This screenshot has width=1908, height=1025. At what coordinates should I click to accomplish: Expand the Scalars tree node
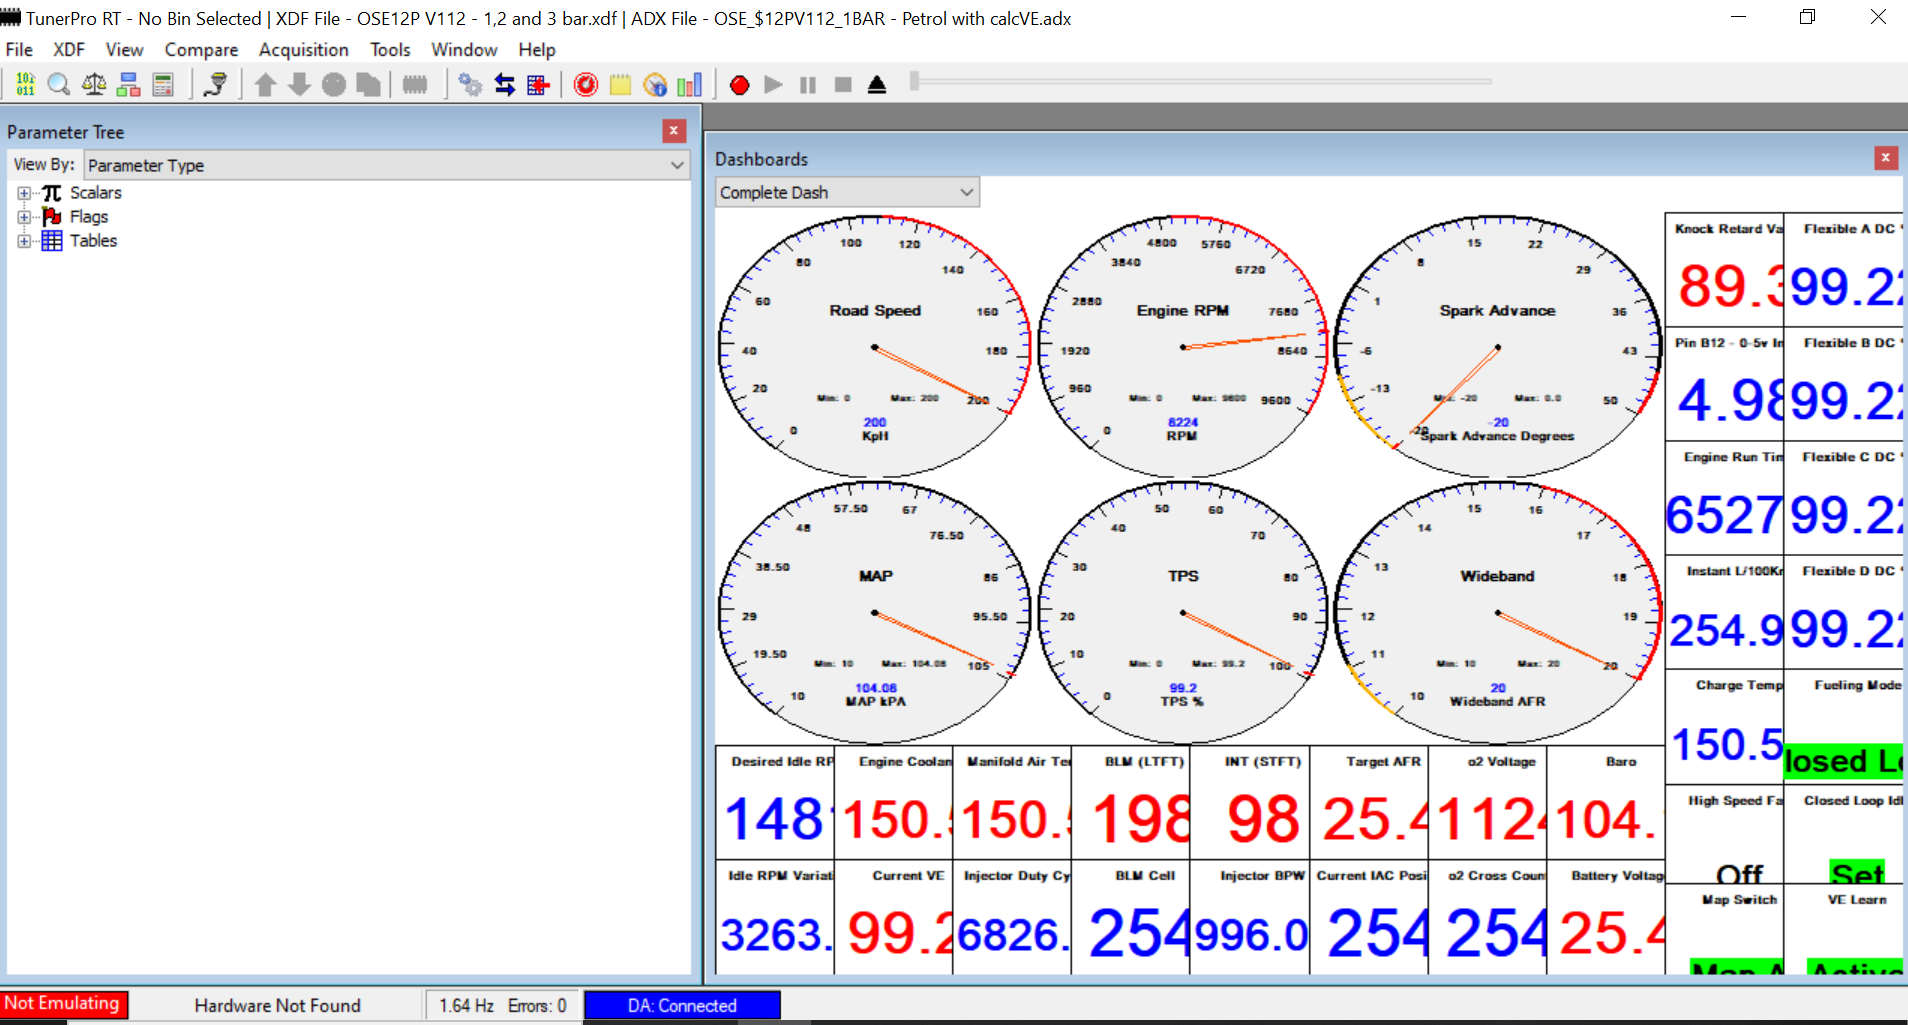pos(24,193)
